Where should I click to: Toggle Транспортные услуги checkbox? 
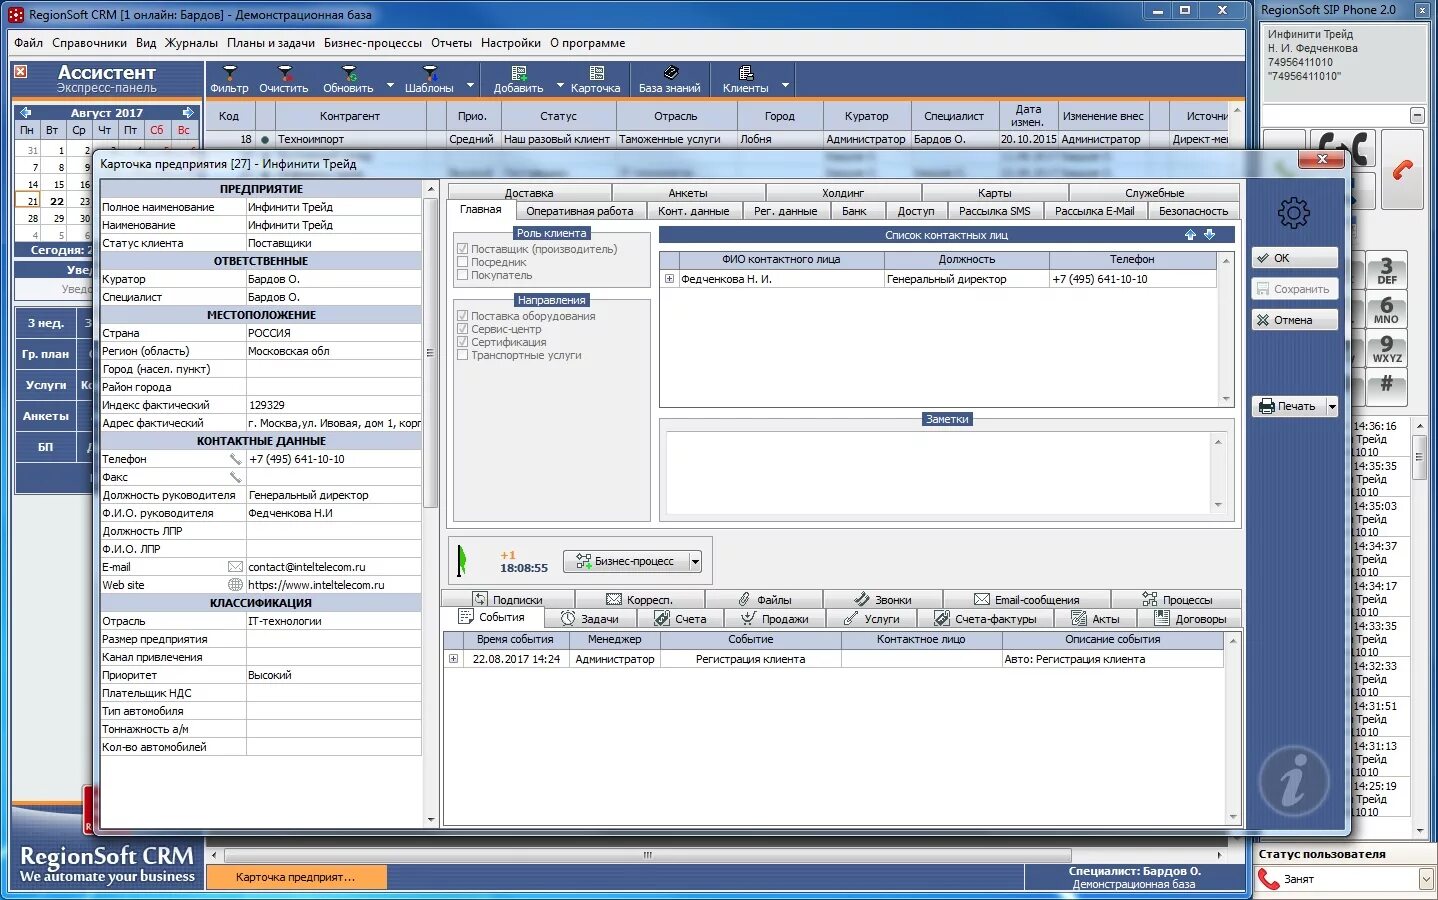pos(462,355)
